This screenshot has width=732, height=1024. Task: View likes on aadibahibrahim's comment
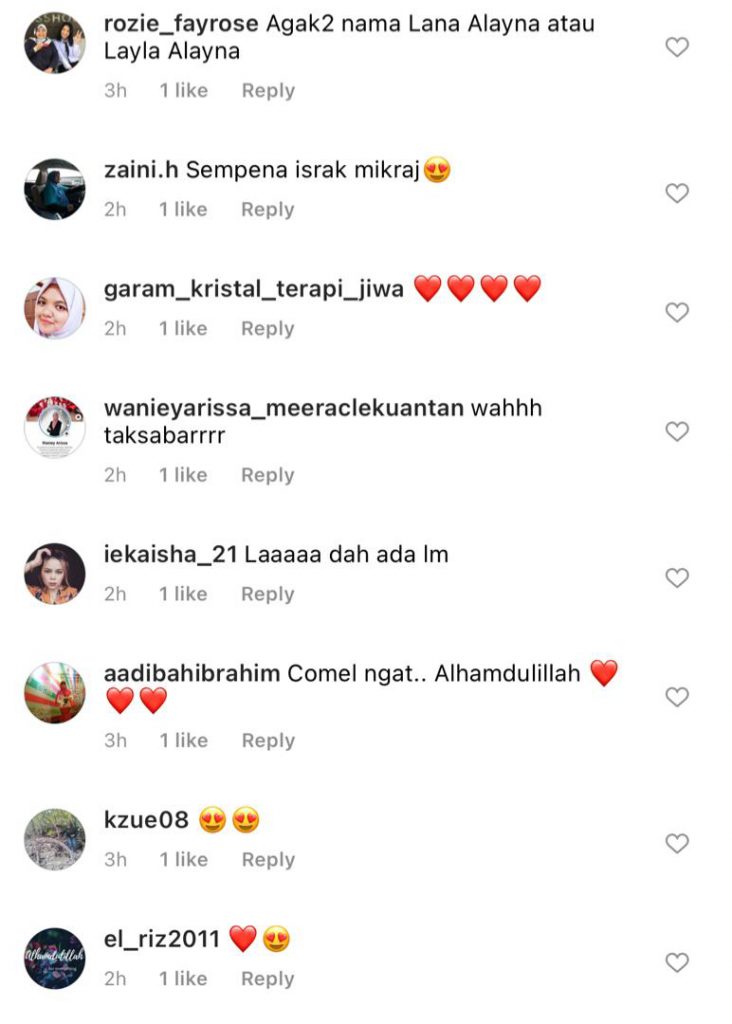click(184, 741)
